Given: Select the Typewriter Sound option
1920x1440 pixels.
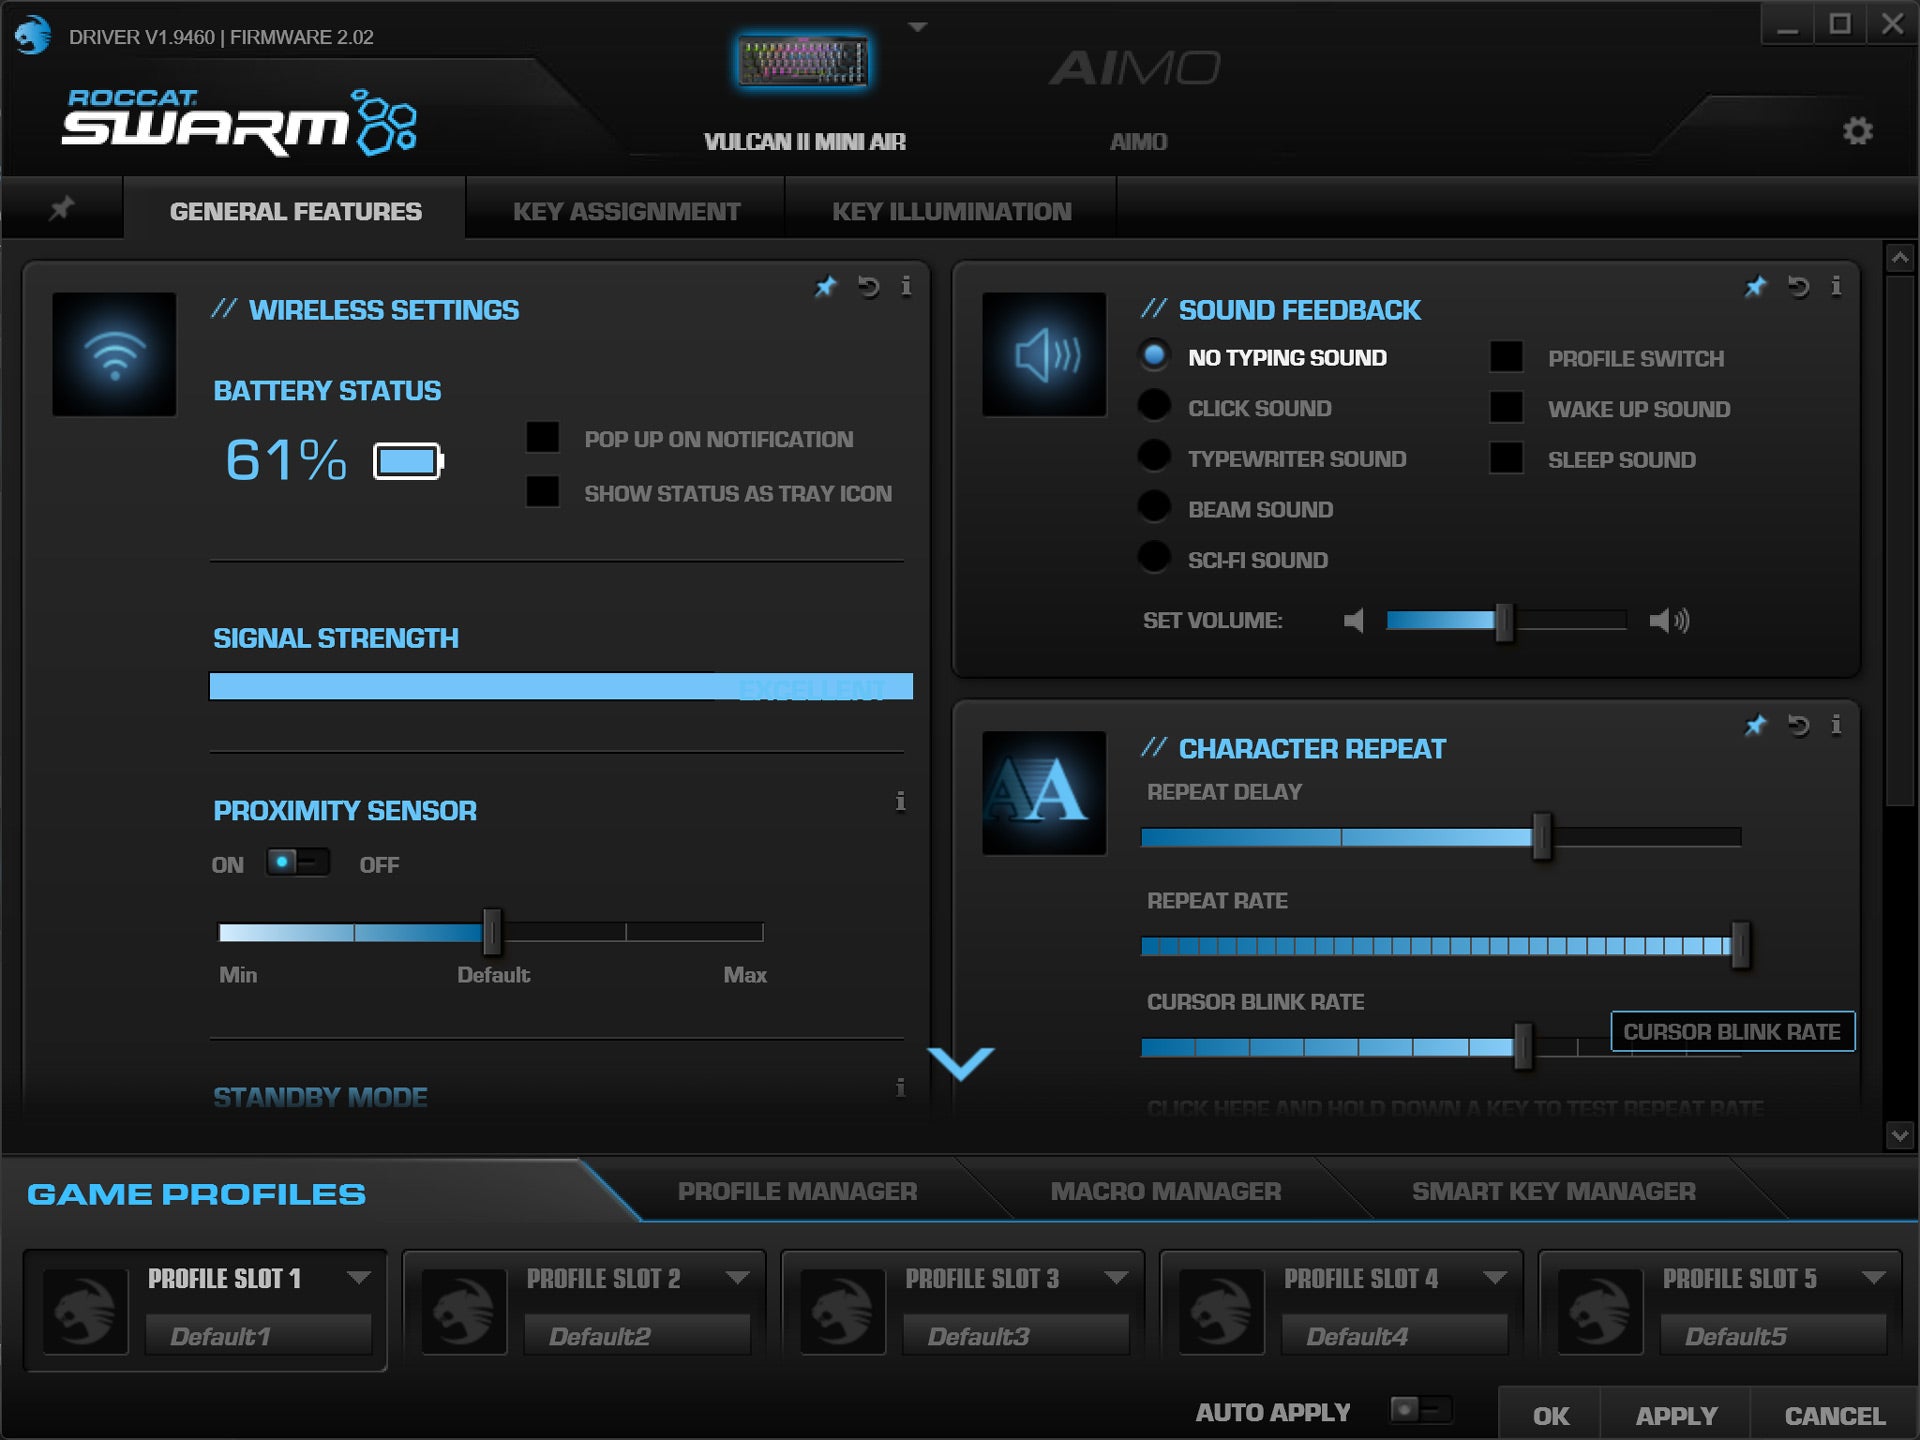Looking at the screenshot, I should click(1154, 457).
